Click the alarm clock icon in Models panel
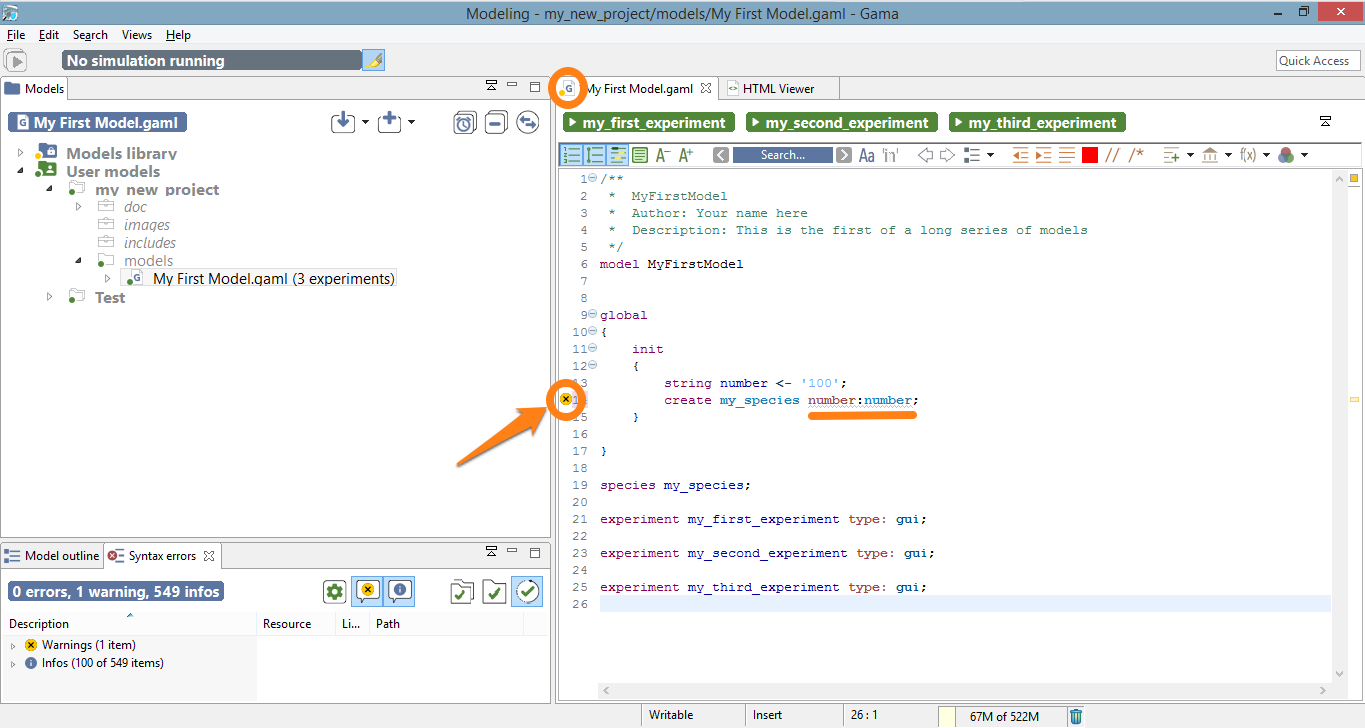The image size is (1365, 728). (x=465, y=122)
